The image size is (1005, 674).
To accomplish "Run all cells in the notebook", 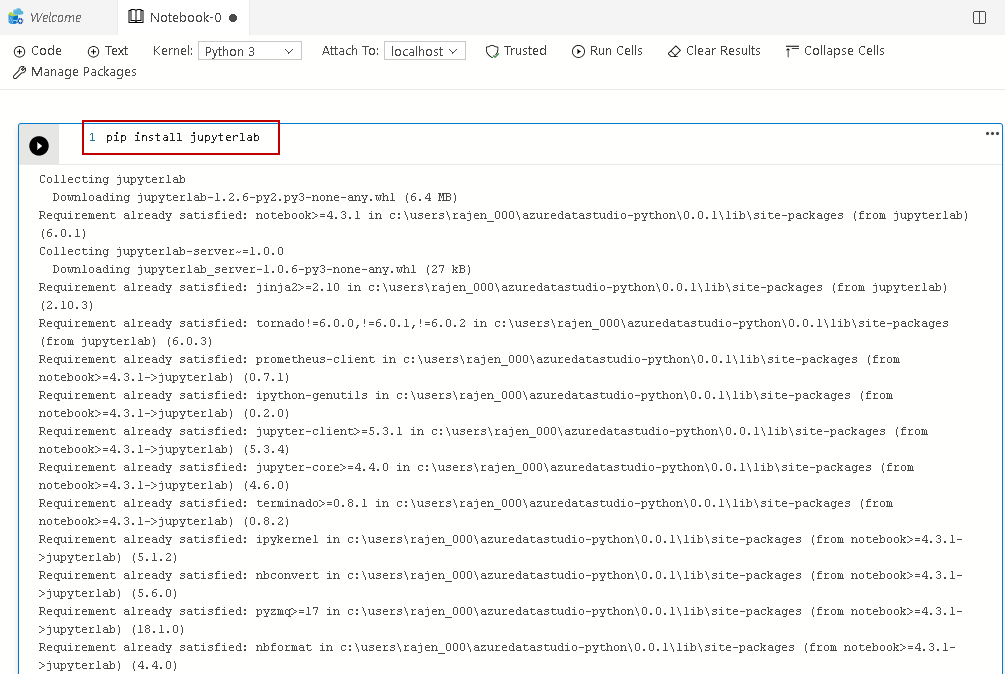I will pos(607,50).
